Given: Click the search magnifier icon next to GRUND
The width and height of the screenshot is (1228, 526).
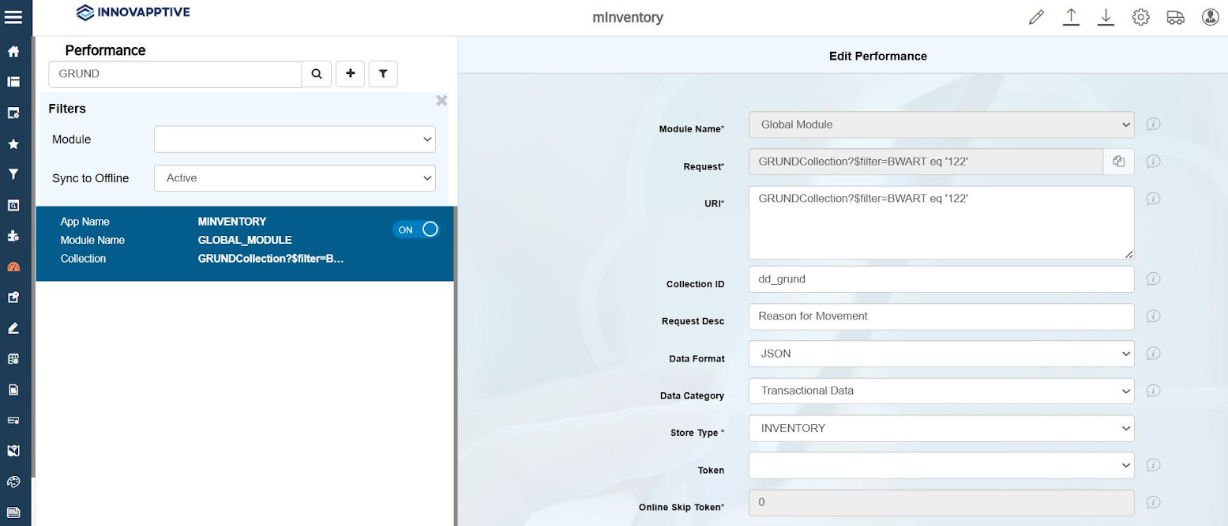Looking at the screenshot, I should point(316,74).
